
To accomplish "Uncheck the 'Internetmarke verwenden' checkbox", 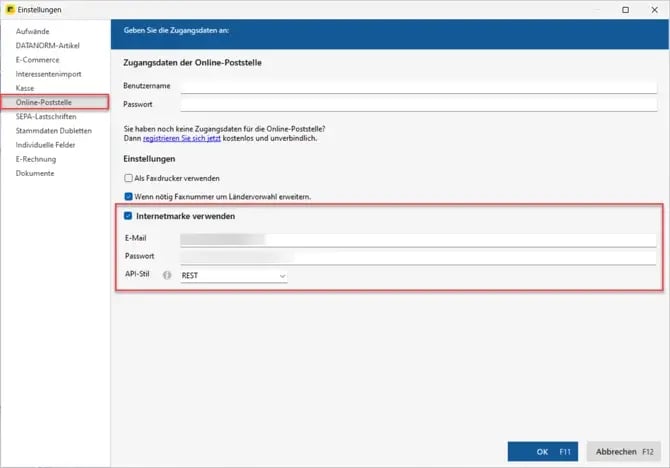I will click(x=128, y=216).
